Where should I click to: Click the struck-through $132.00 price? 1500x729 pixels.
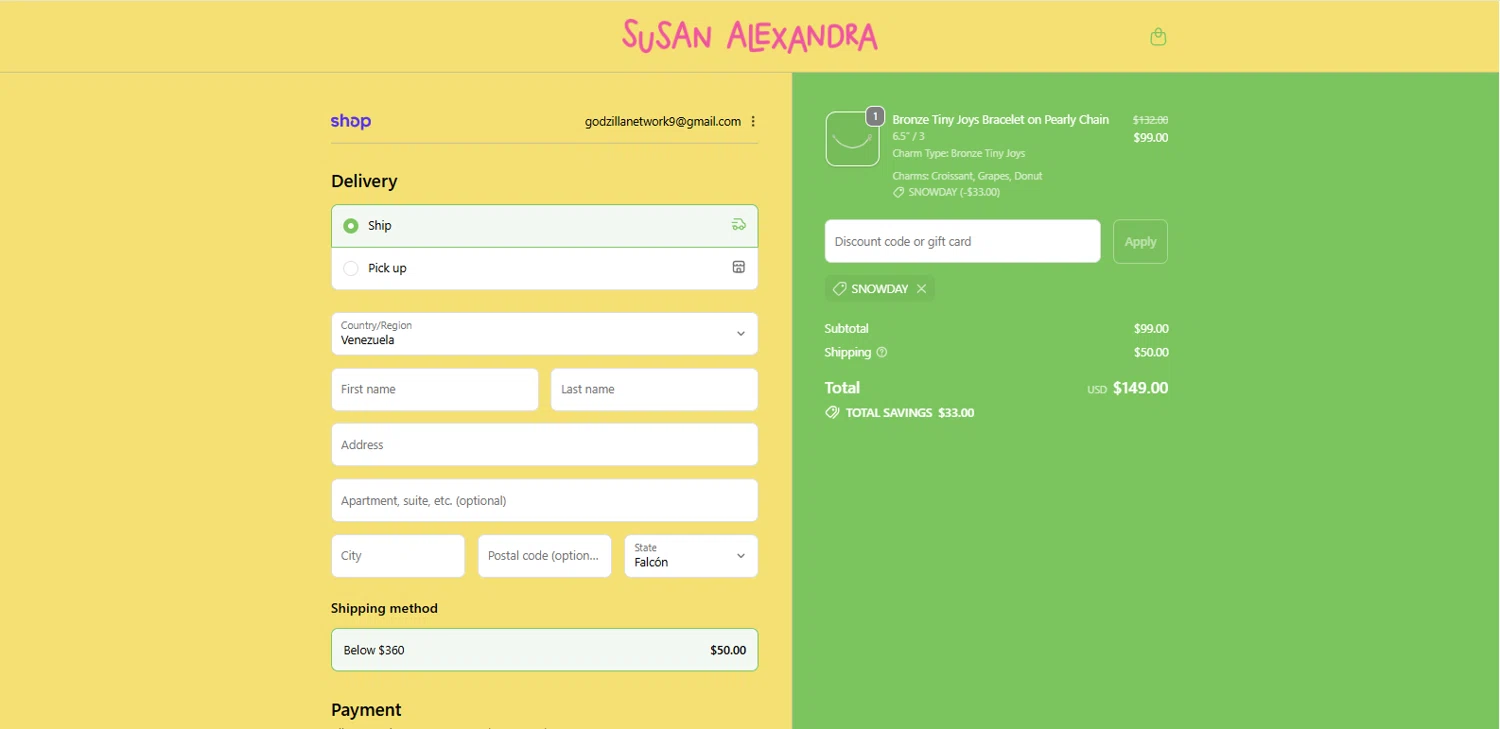(x=1150, y=120)
